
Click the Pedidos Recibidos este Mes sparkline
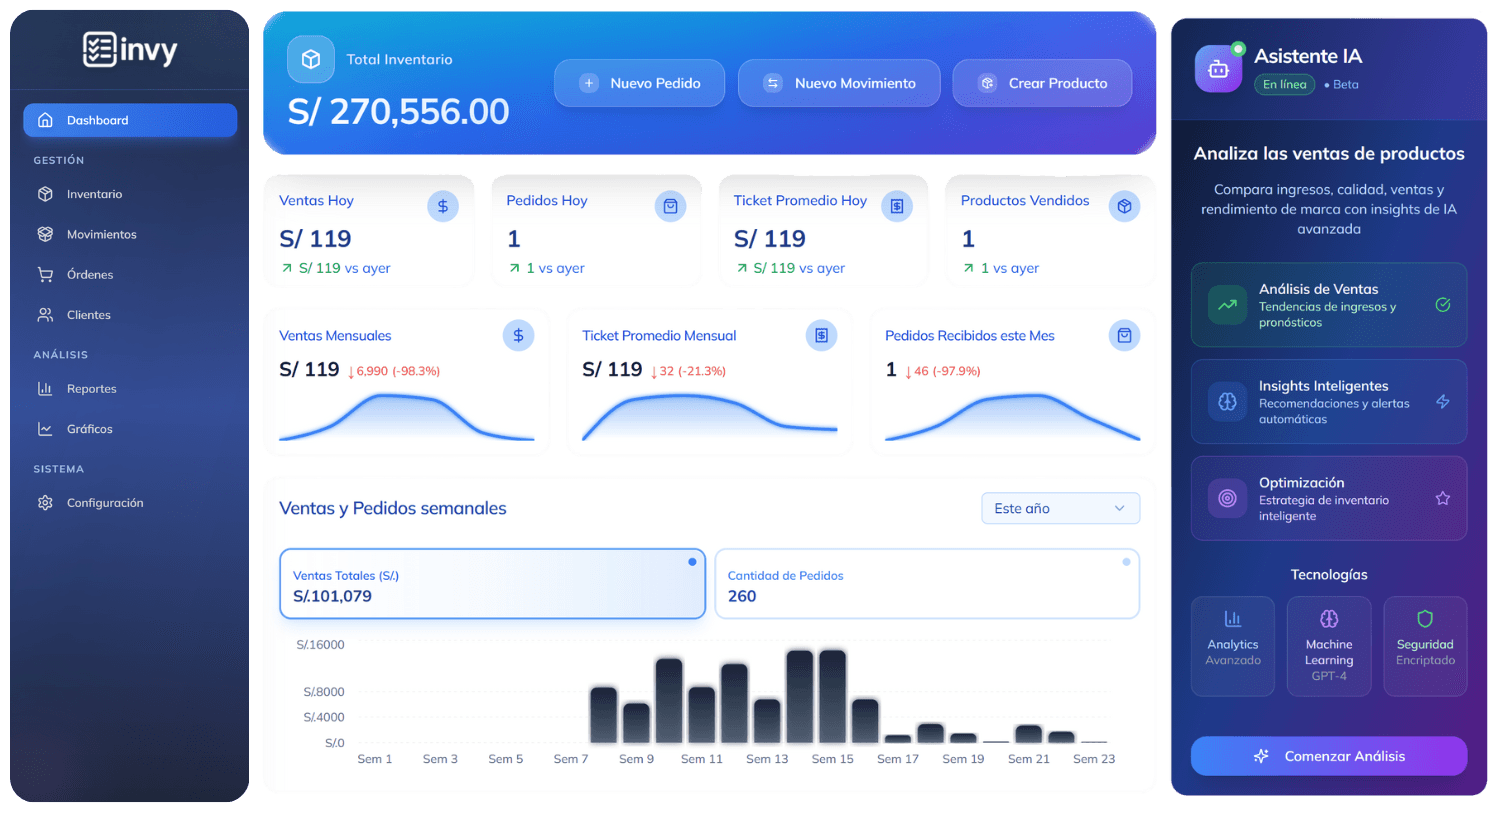tap(1013, 417)
